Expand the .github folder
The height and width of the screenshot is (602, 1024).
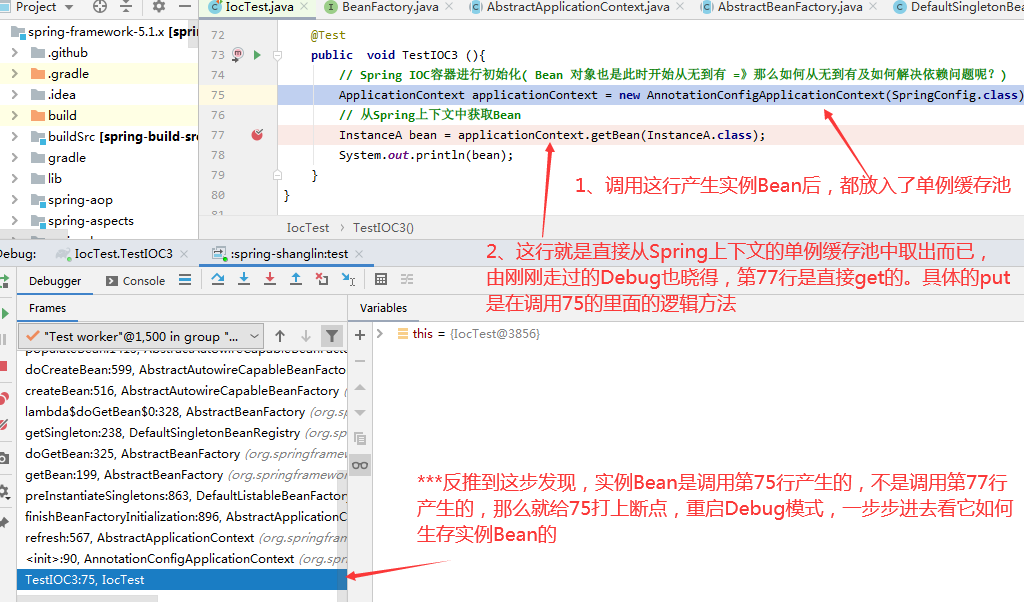coord(15,53)
